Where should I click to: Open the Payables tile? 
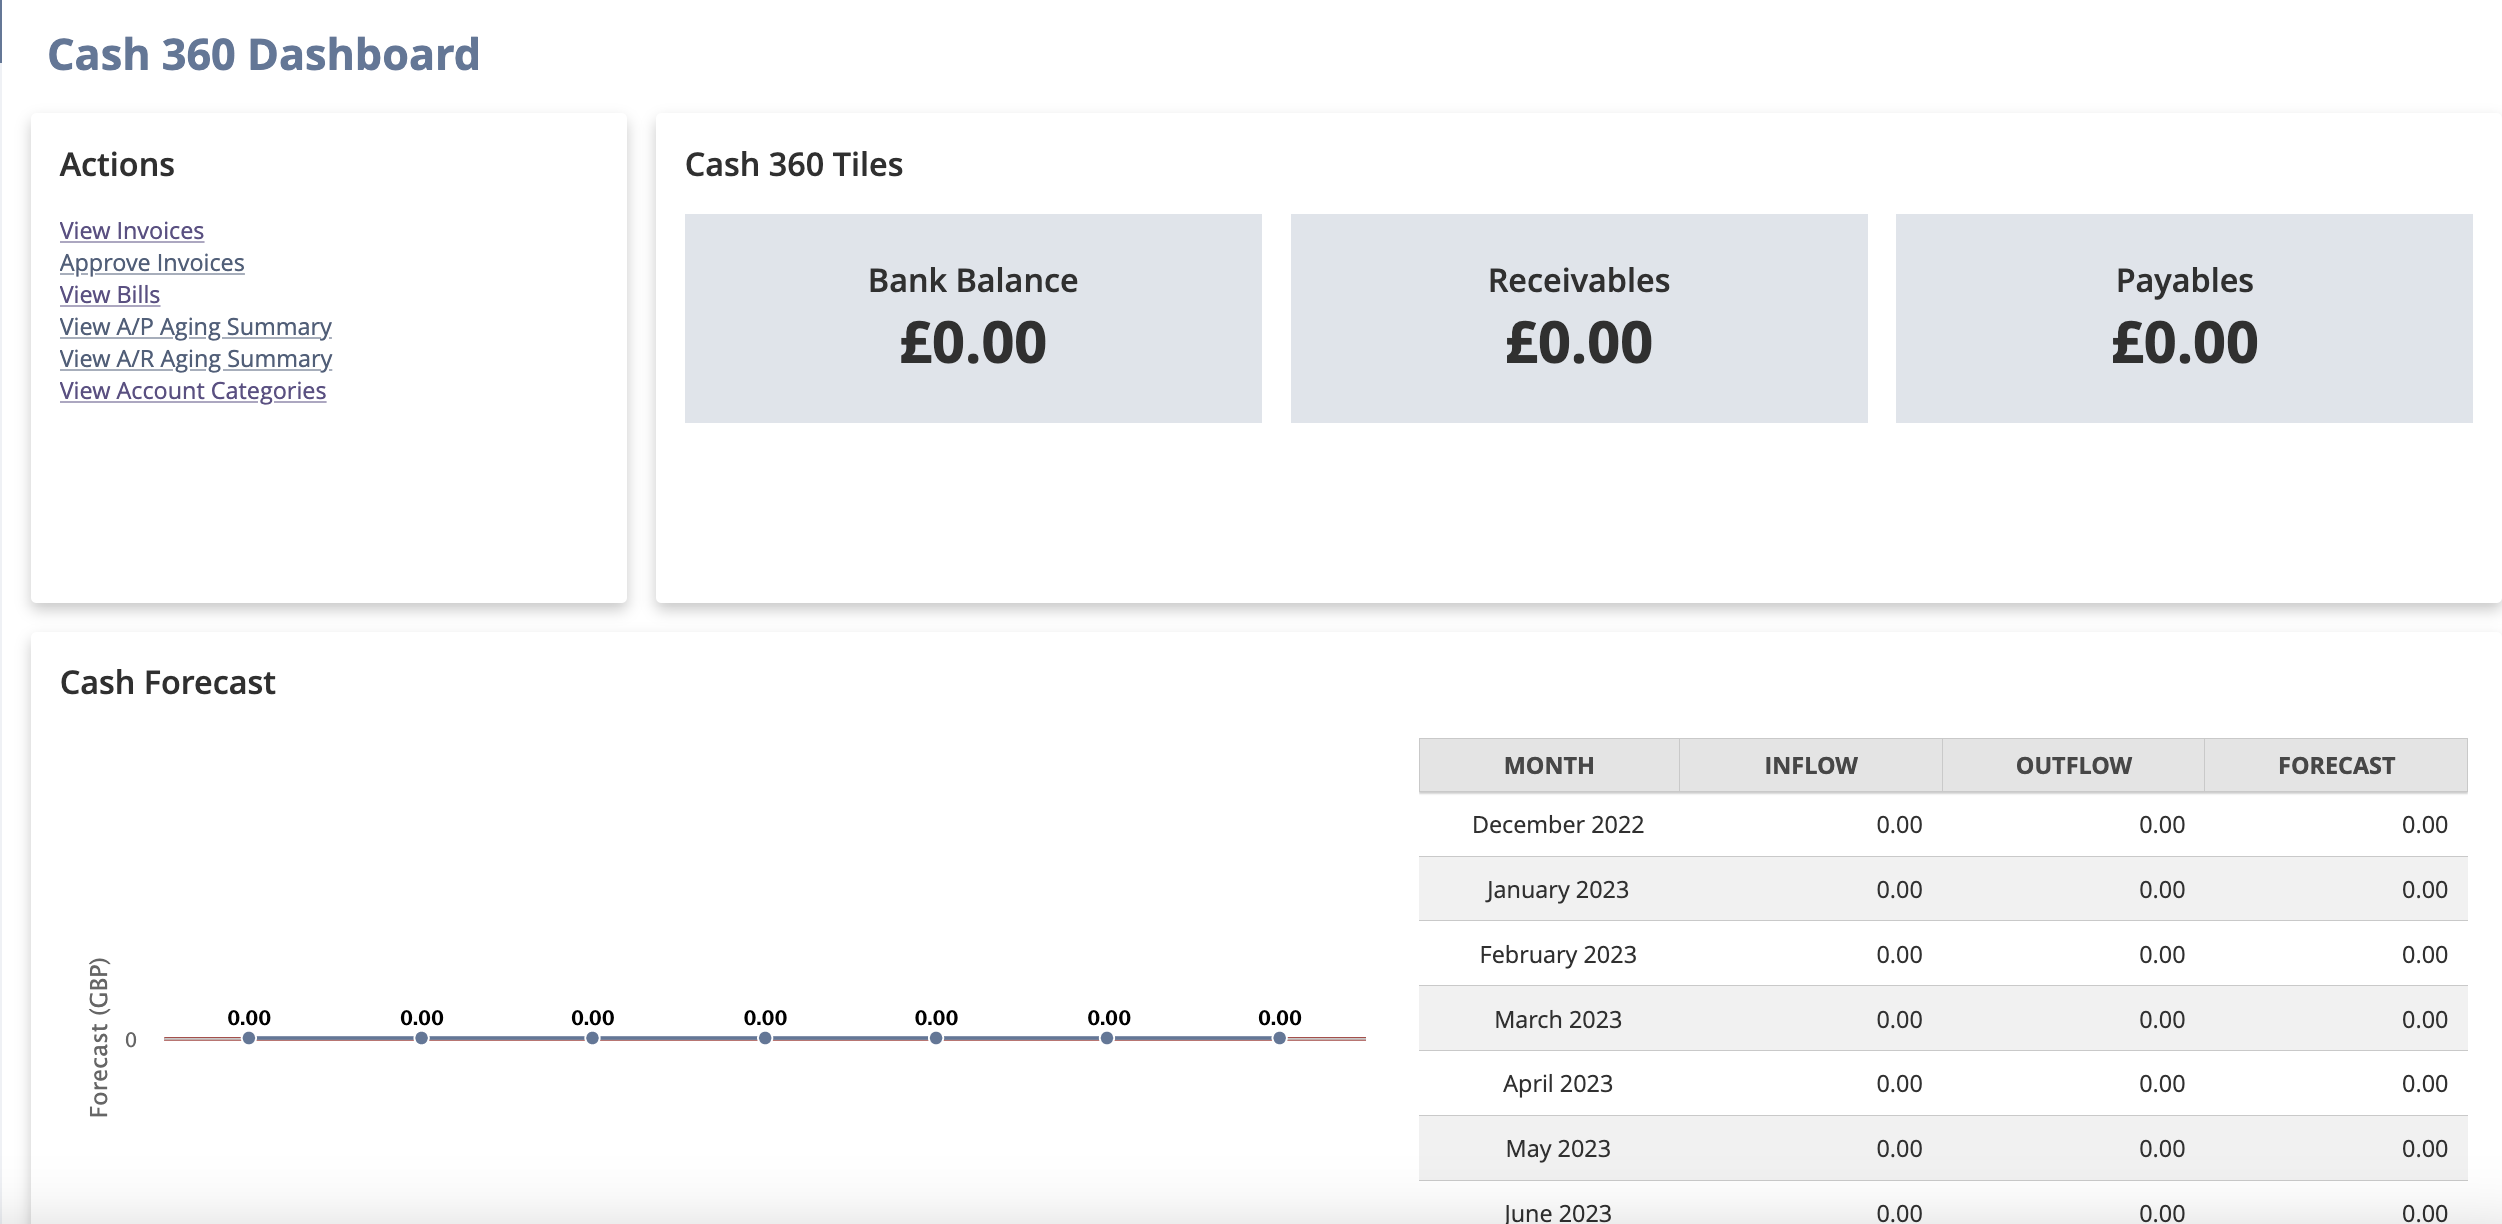pos(2184,318)
